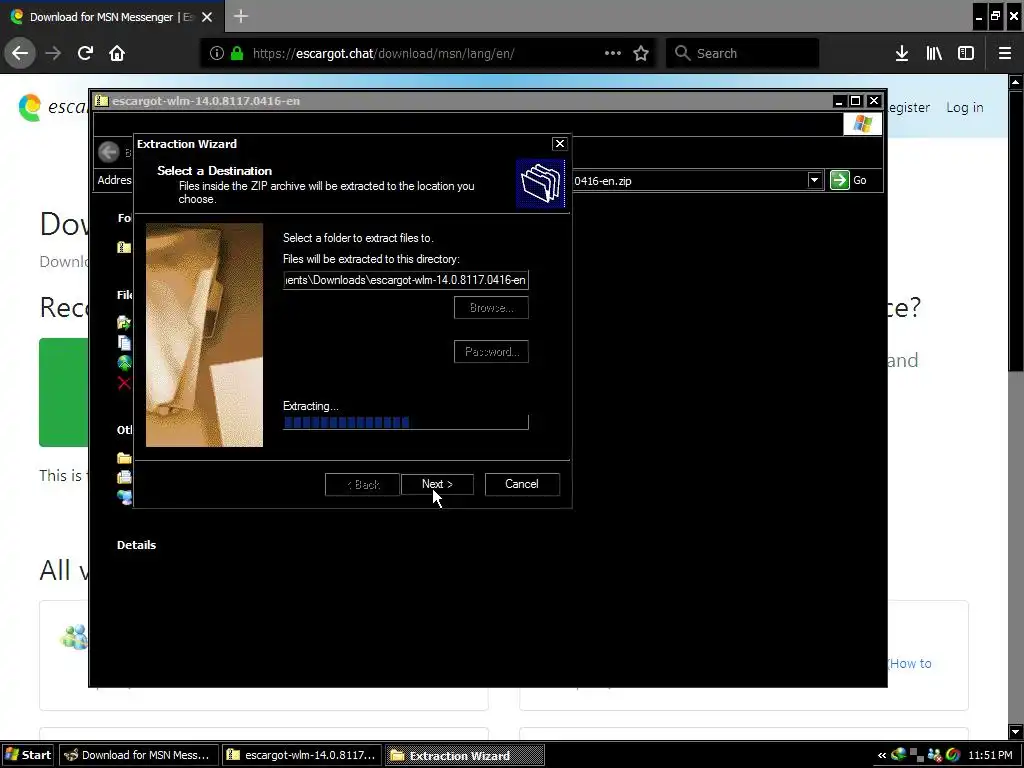
Task: Click the folder icon under Other Places
Action: [x=124, y=458]
